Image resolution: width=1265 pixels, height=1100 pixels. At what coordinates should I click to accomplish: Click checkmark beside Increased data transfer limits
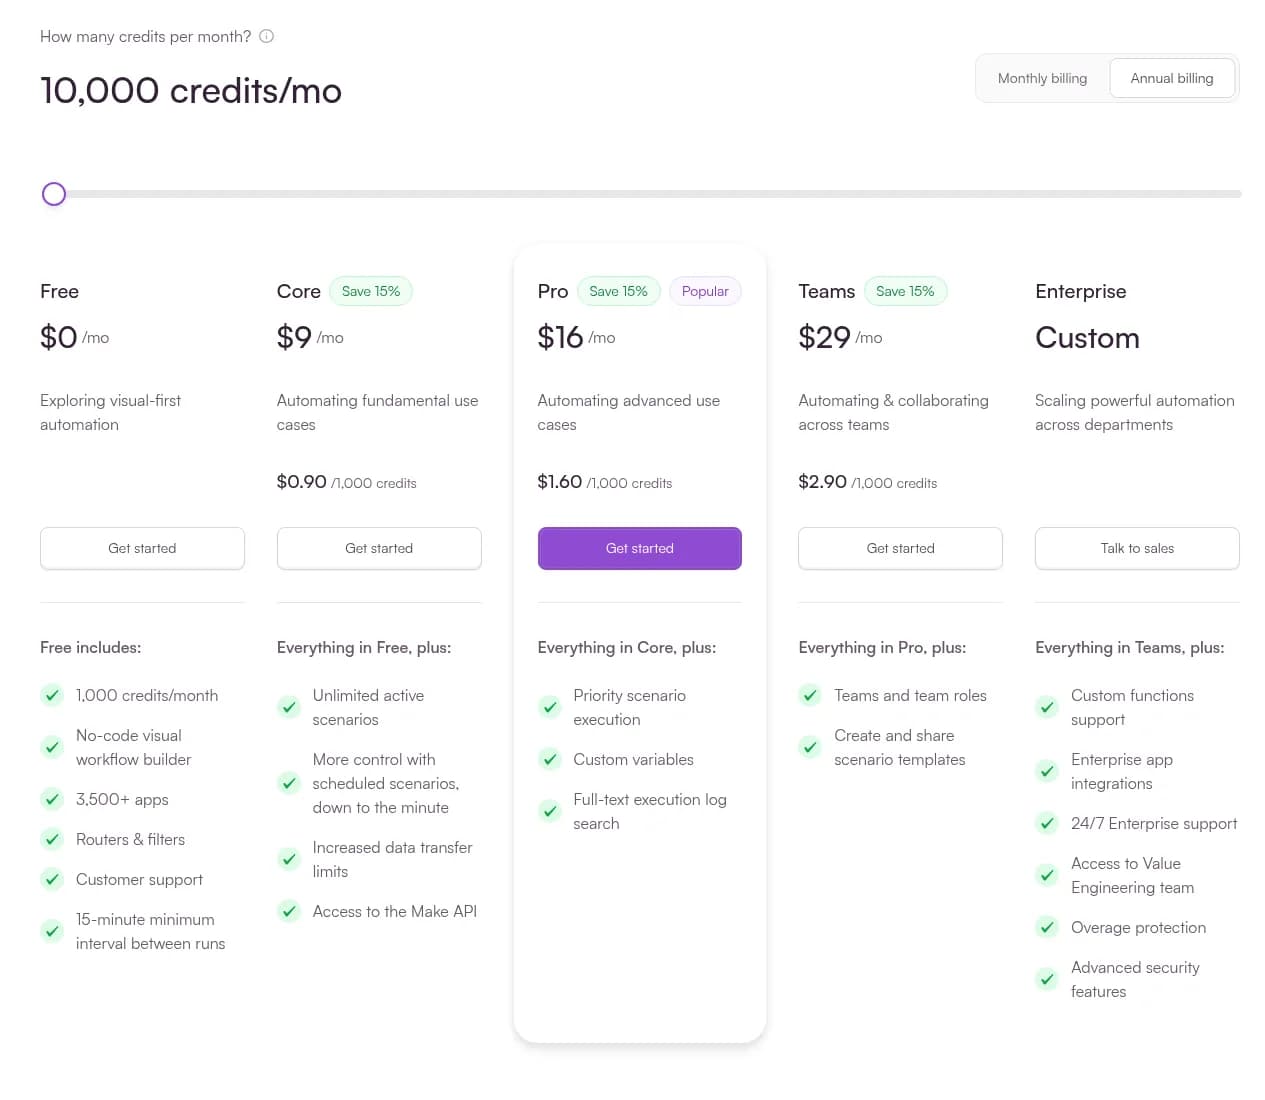pyautogui.click(x=289, y=859)
